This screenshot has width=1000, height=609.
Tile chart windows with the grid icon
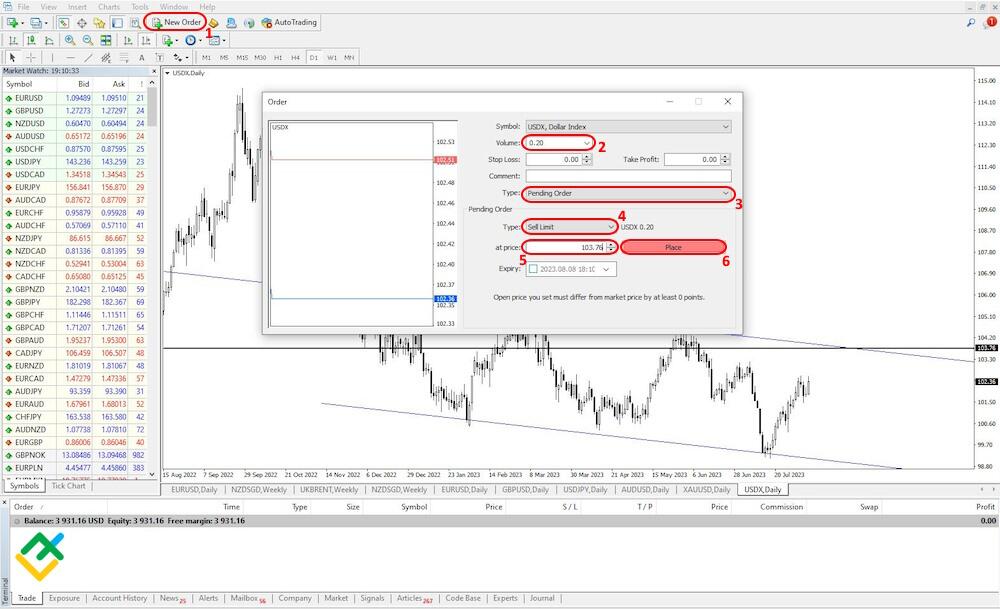[x=106, y=40]
